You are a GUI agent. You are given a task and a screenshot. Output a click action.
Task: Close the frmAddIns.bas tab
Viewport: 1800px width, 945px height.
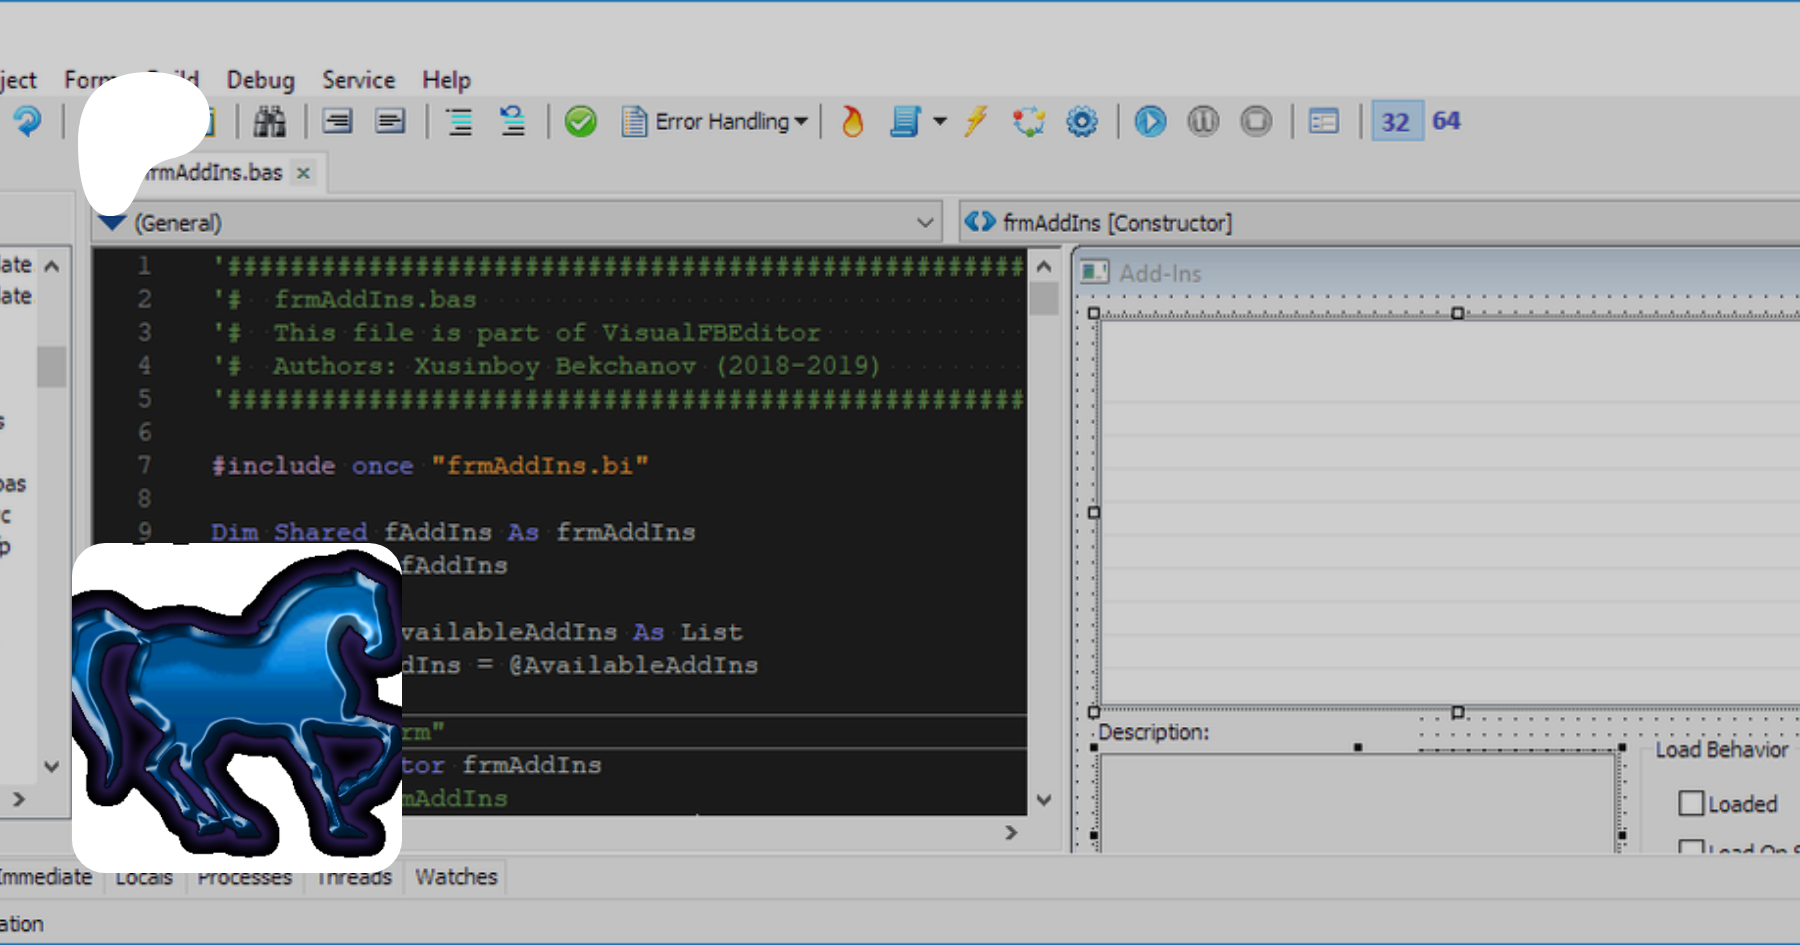pyautogui.click(x=304, y=173)
